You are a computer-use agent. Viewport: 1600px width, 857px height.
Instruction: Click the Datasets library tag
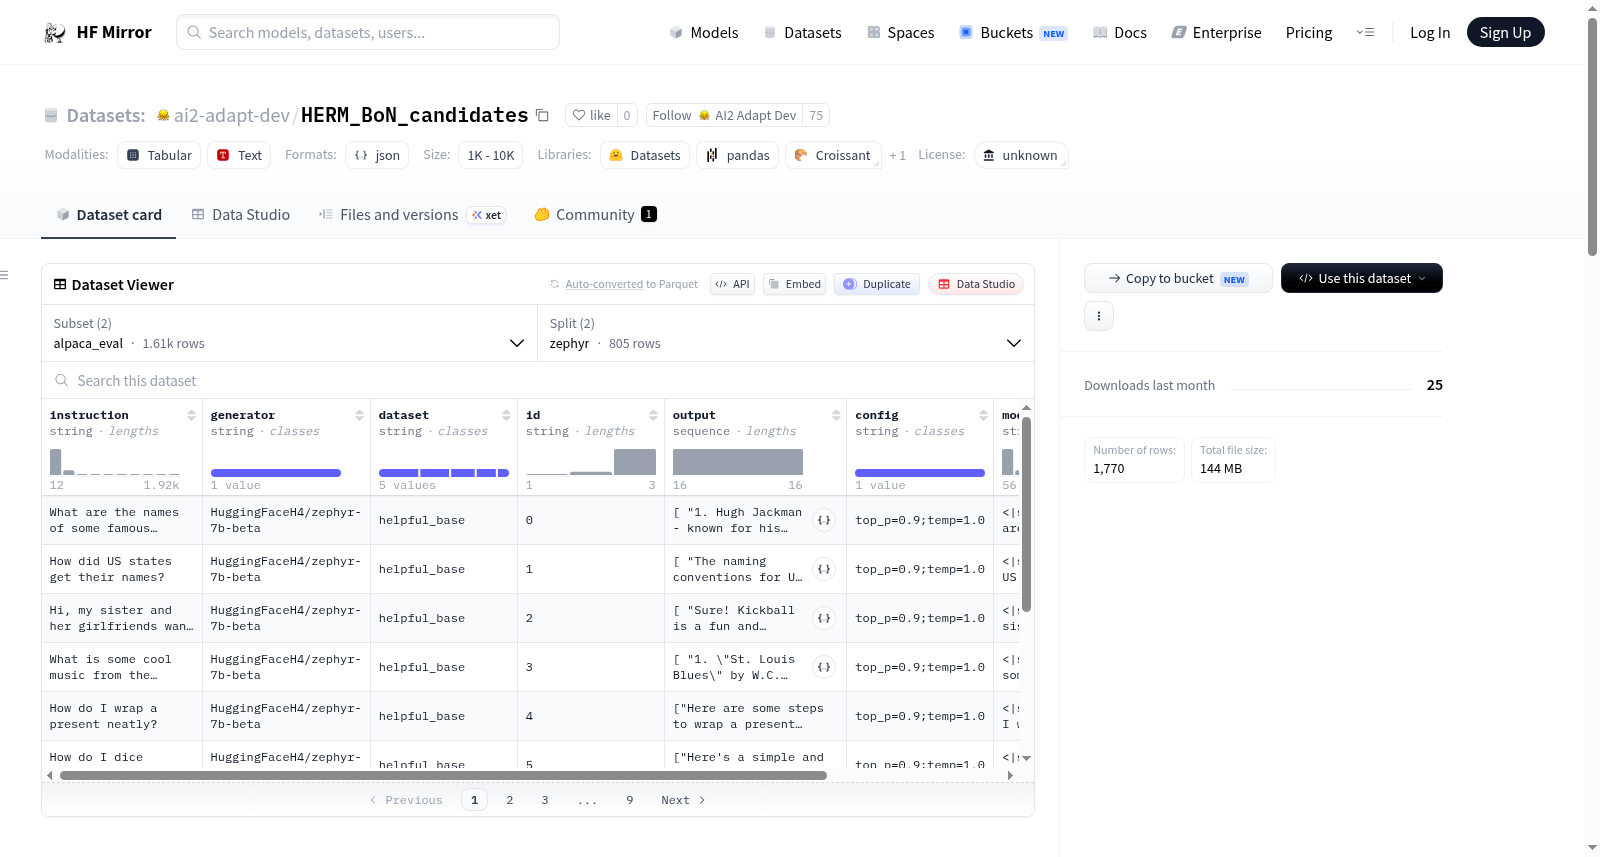tap(645, 155)
